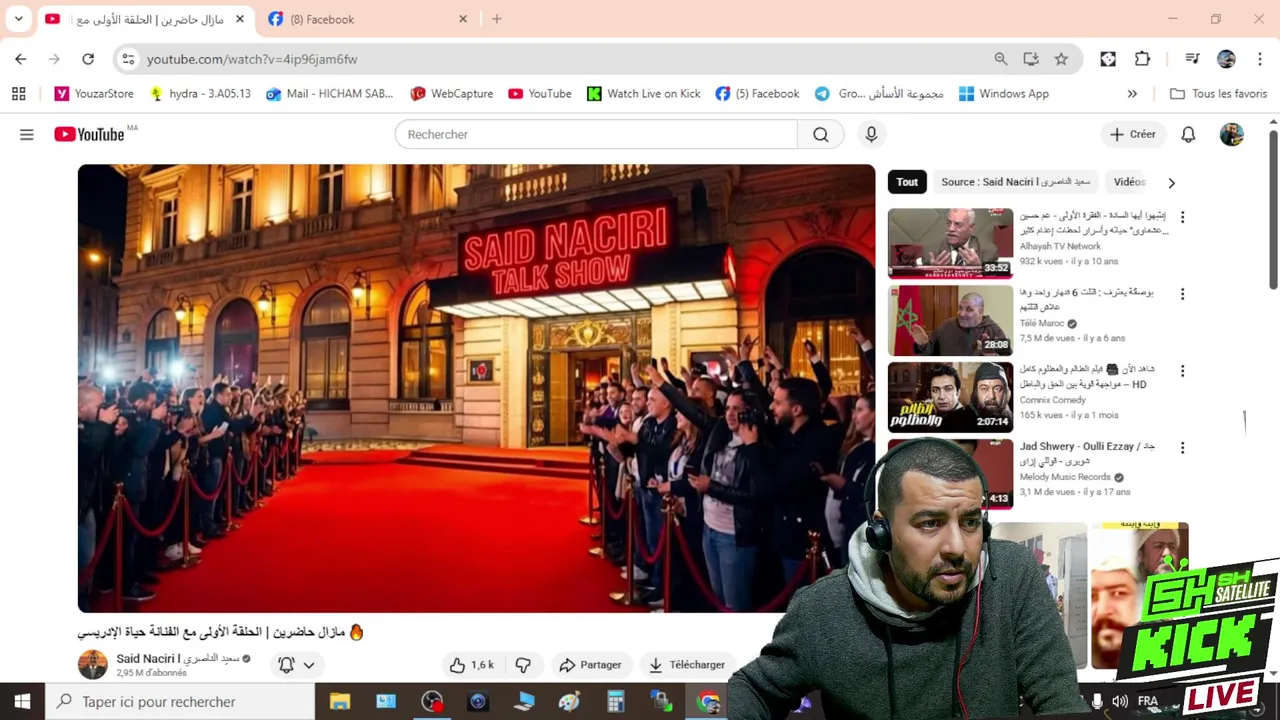Open options for the Télé Maroc video
This screenshot has height=720, width=1280.
pyautogui.click(x=1182, y=294)
